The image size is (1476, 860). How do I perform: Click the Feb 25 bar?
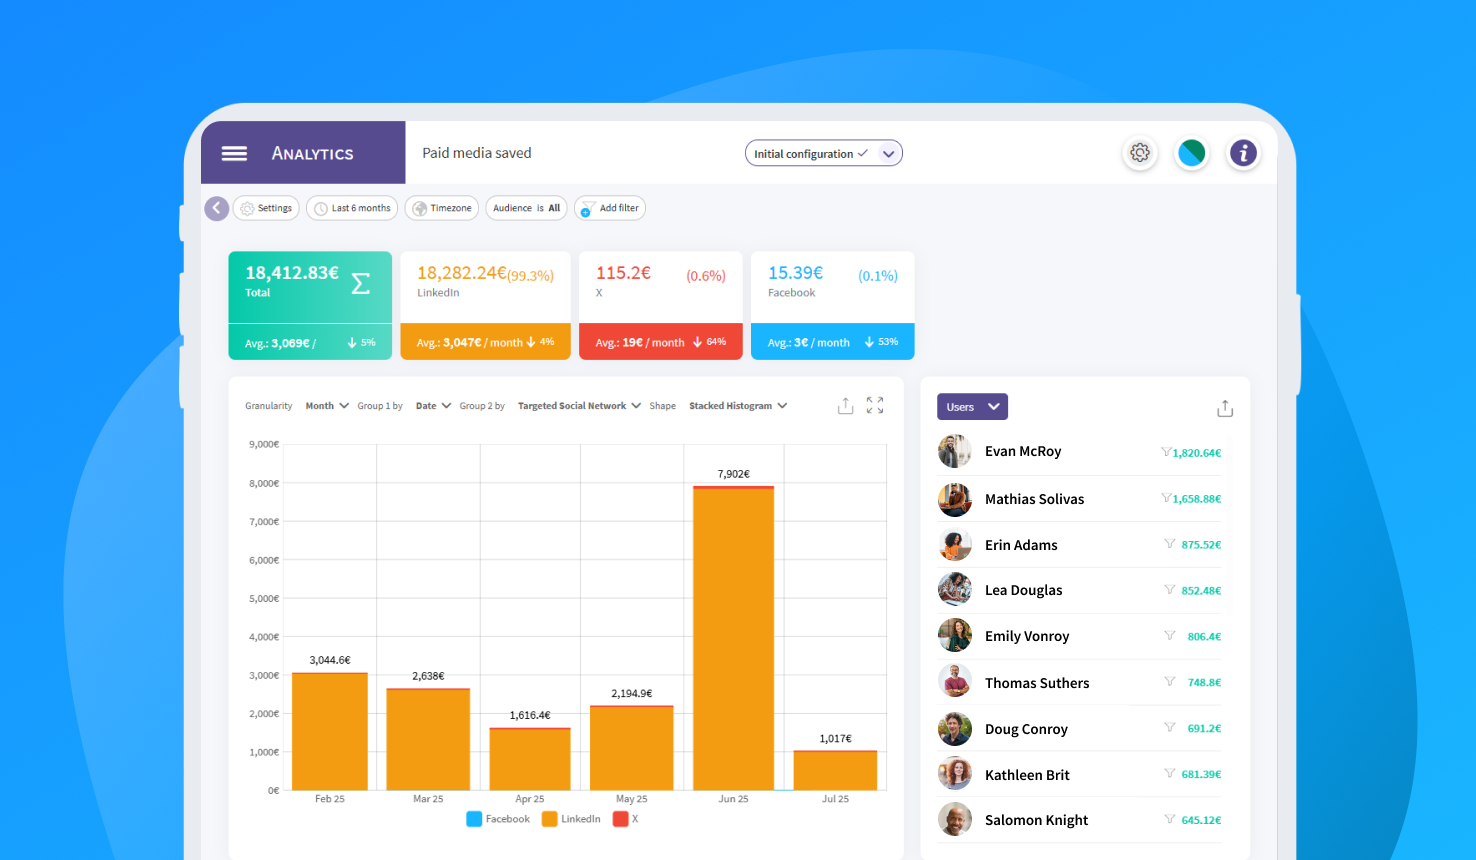[x=330, y=732]
